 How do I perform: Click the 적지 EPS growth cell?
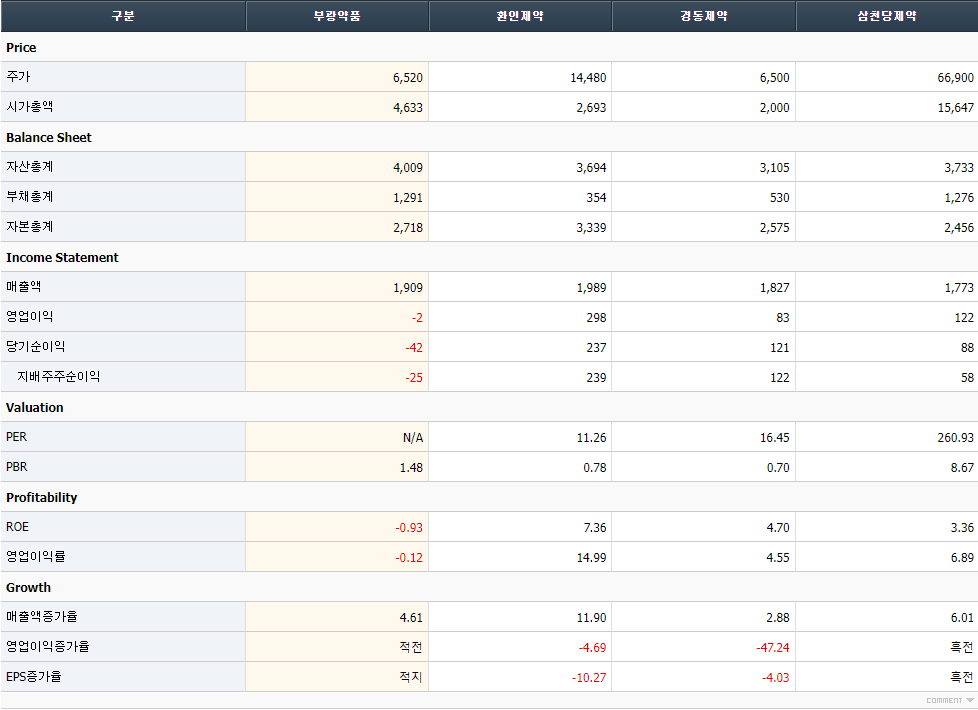(337, 676)
